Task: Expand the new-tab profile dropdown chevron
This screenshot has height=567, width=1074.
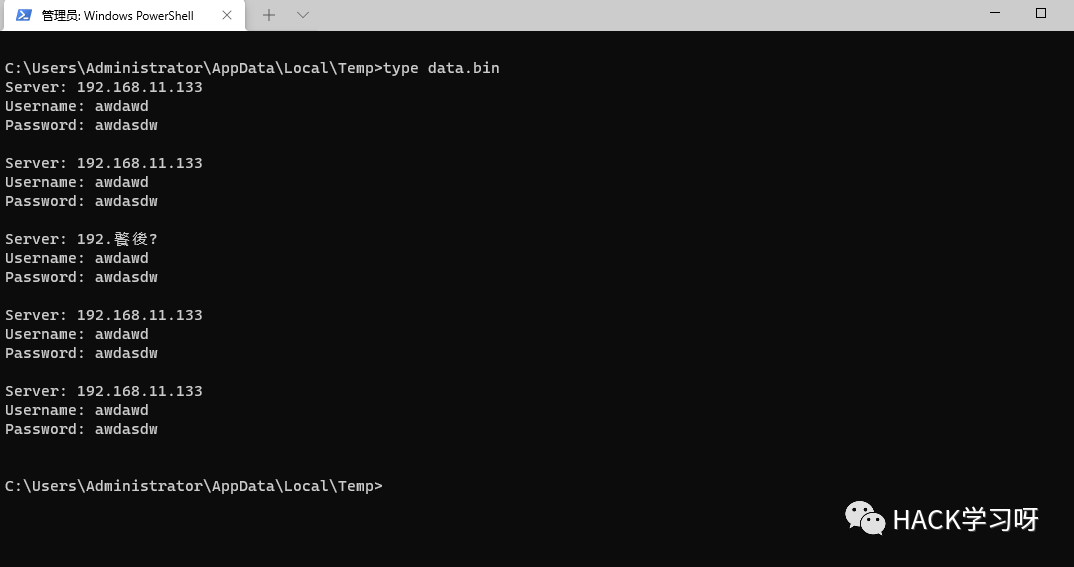Action: pos(303,15)
